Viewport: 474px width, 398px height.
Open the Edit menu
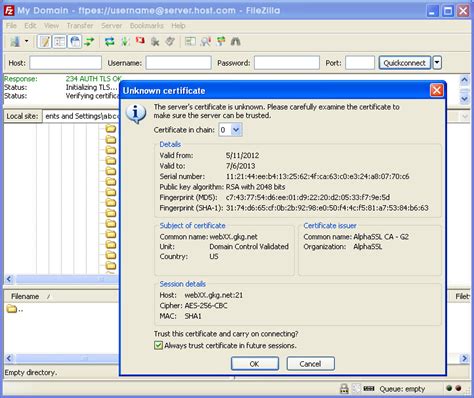coord(30,26)
